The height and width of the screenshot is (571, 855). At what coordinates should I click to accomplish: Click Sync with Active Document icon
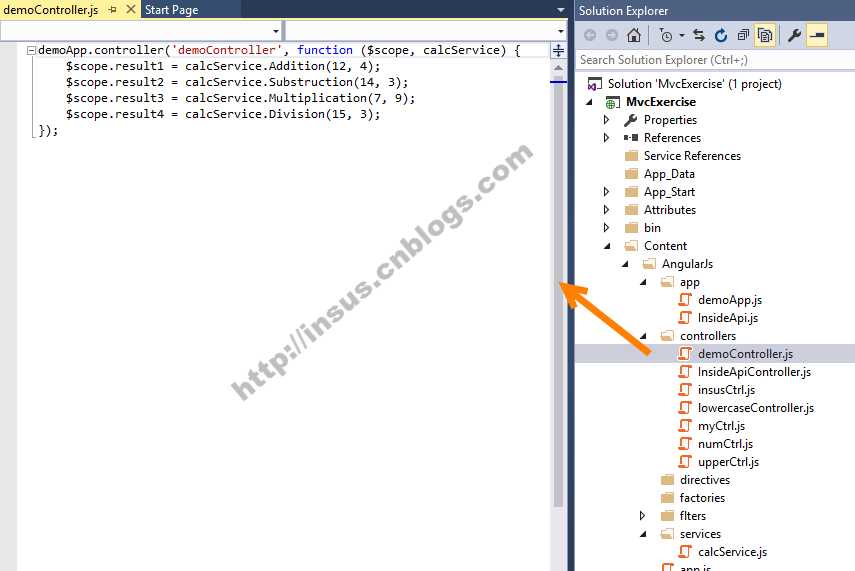click(699, 35)
